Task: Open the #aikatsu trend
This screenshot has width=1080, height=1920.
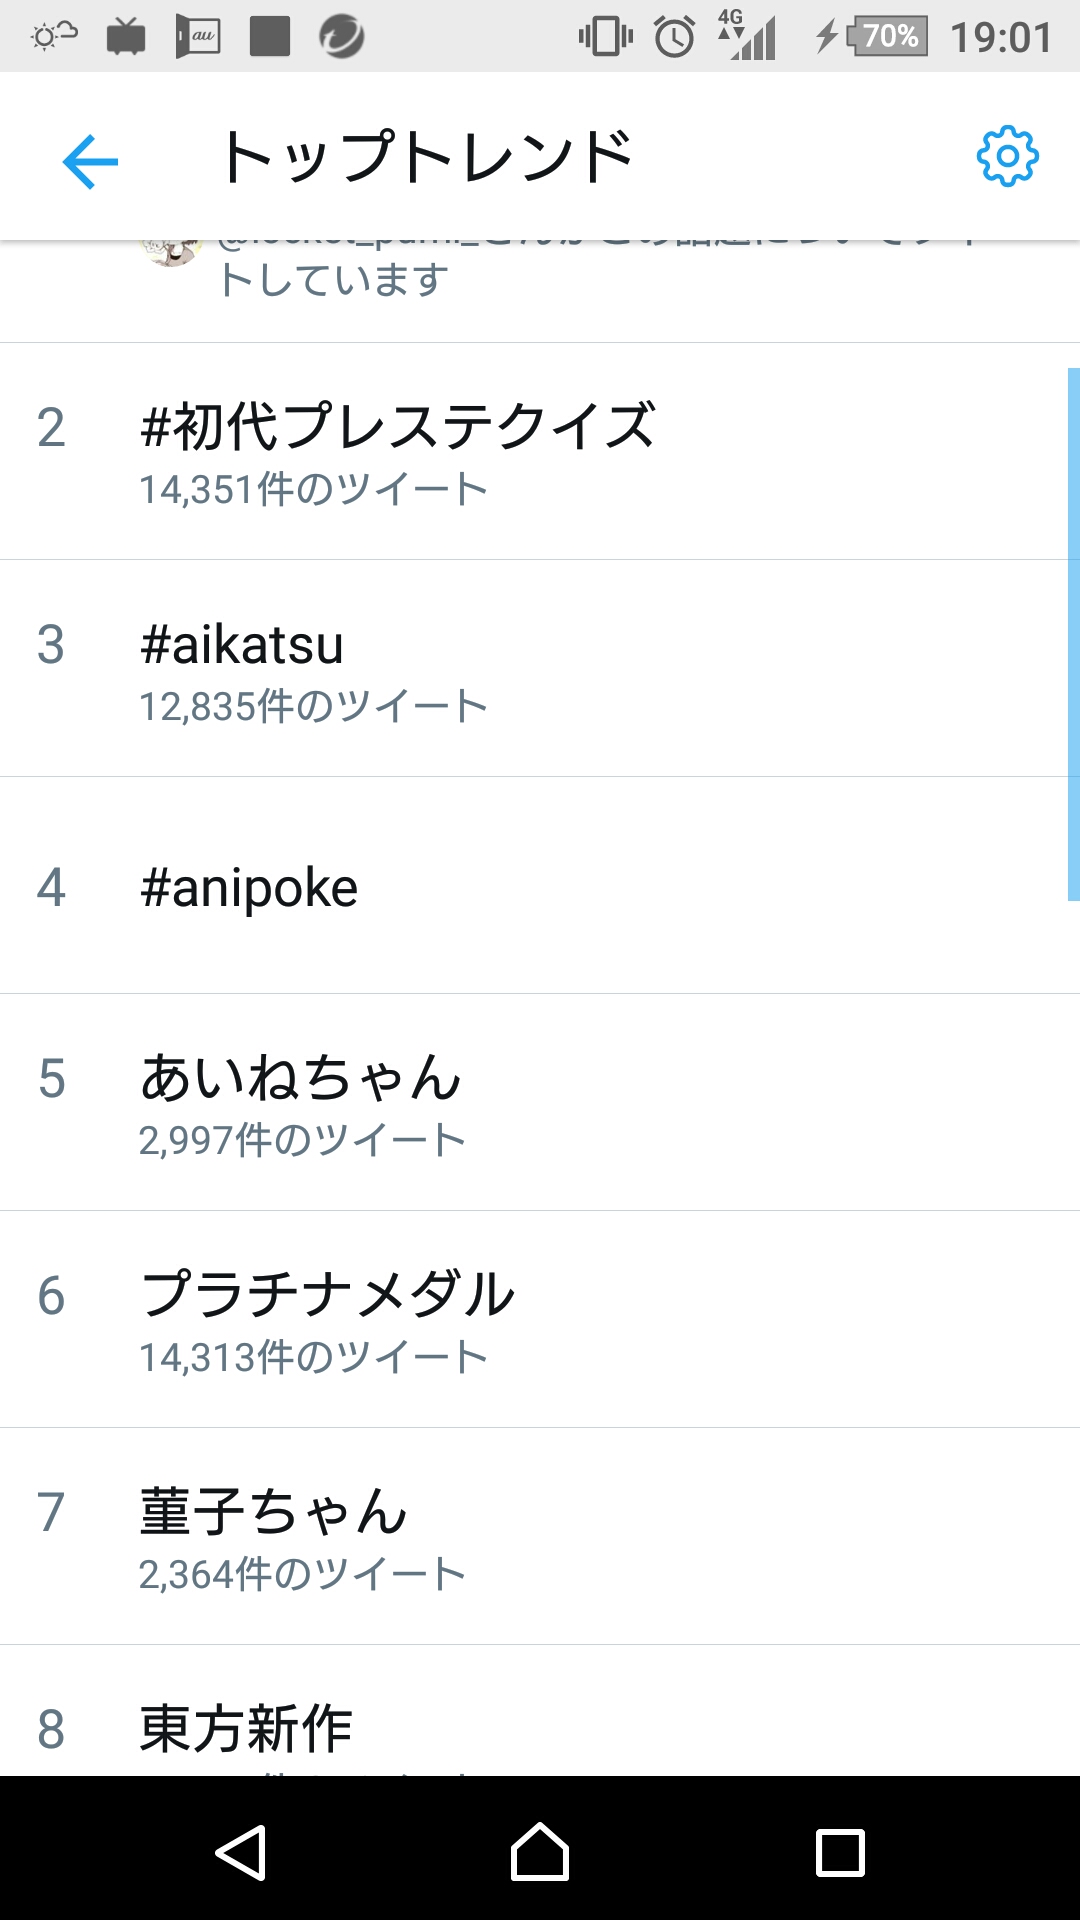Action: [x=242, y=645]
